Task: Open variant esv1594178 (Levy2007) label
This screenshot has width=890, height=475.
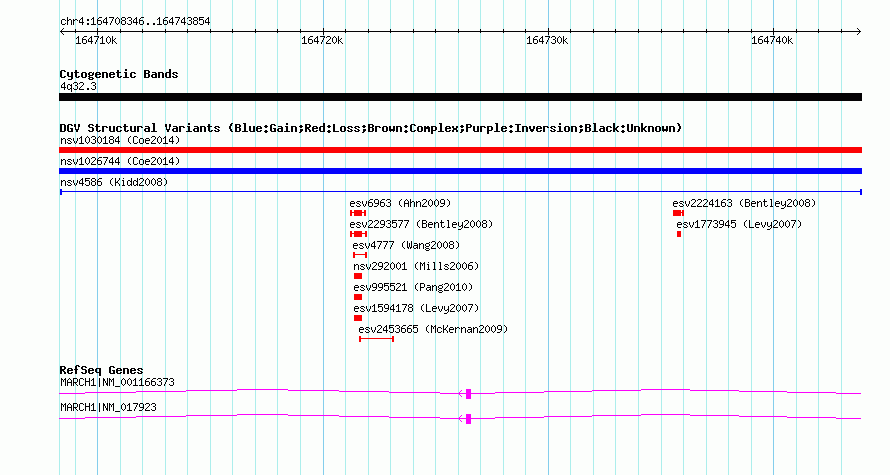Action: tap(416, 308)
